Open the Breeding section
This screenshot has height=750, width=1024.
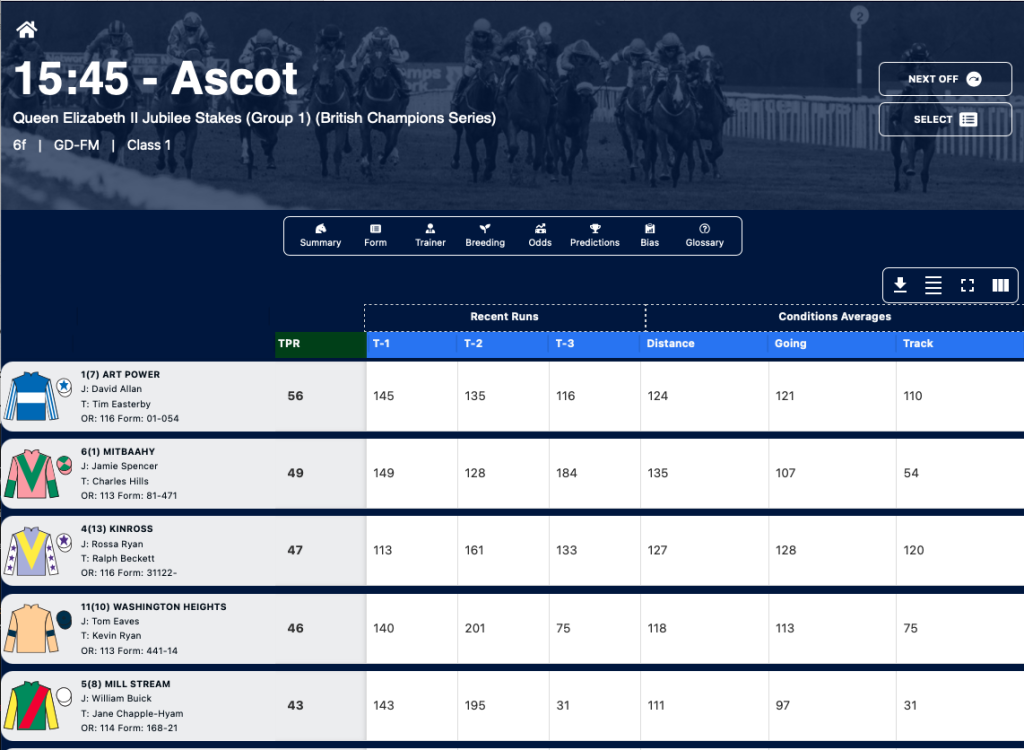485,236
